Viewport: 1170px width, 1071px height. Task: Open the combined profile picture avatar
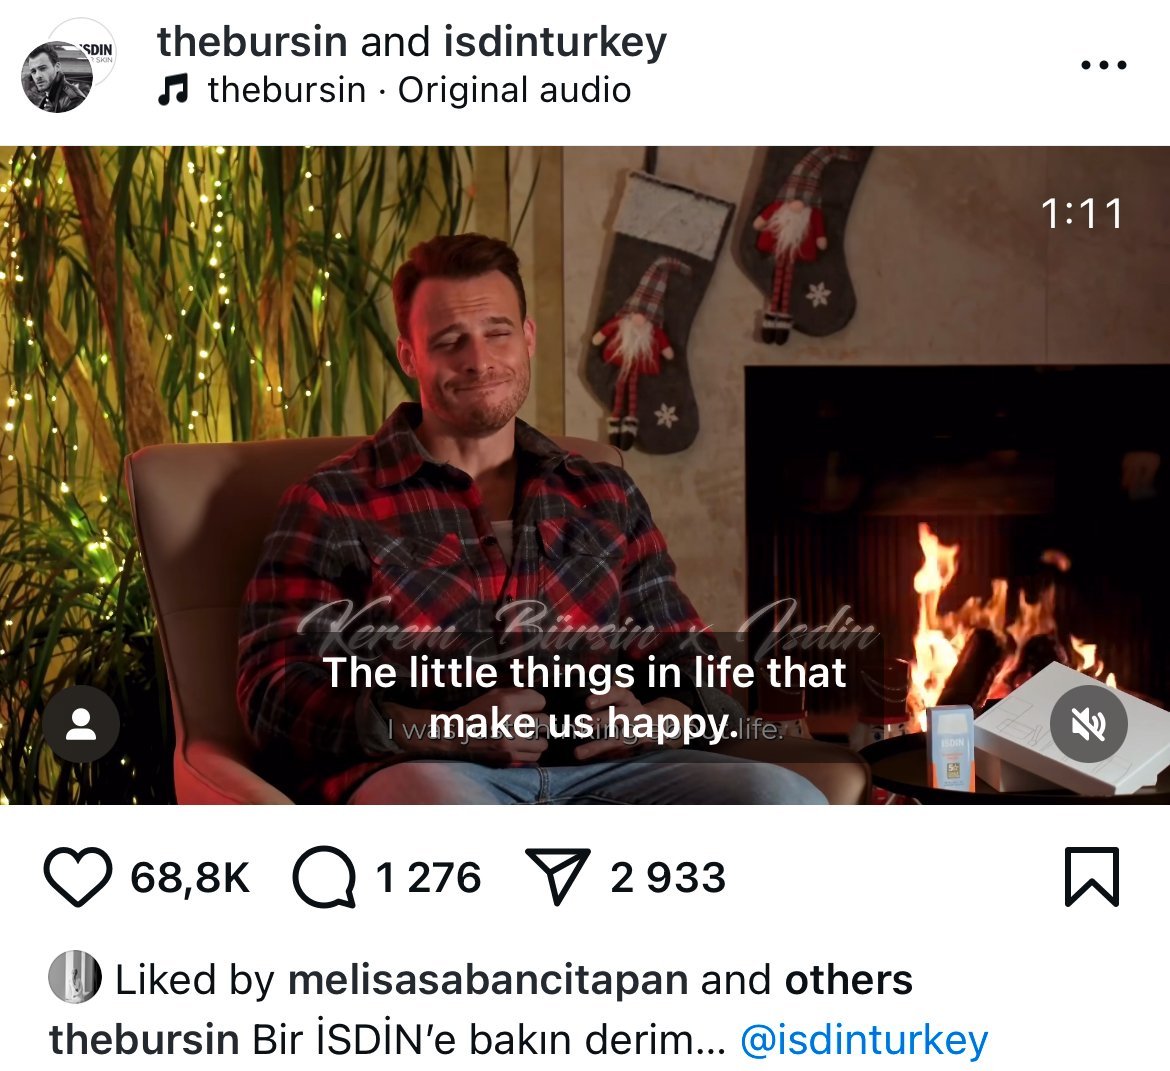coord(67,65)
